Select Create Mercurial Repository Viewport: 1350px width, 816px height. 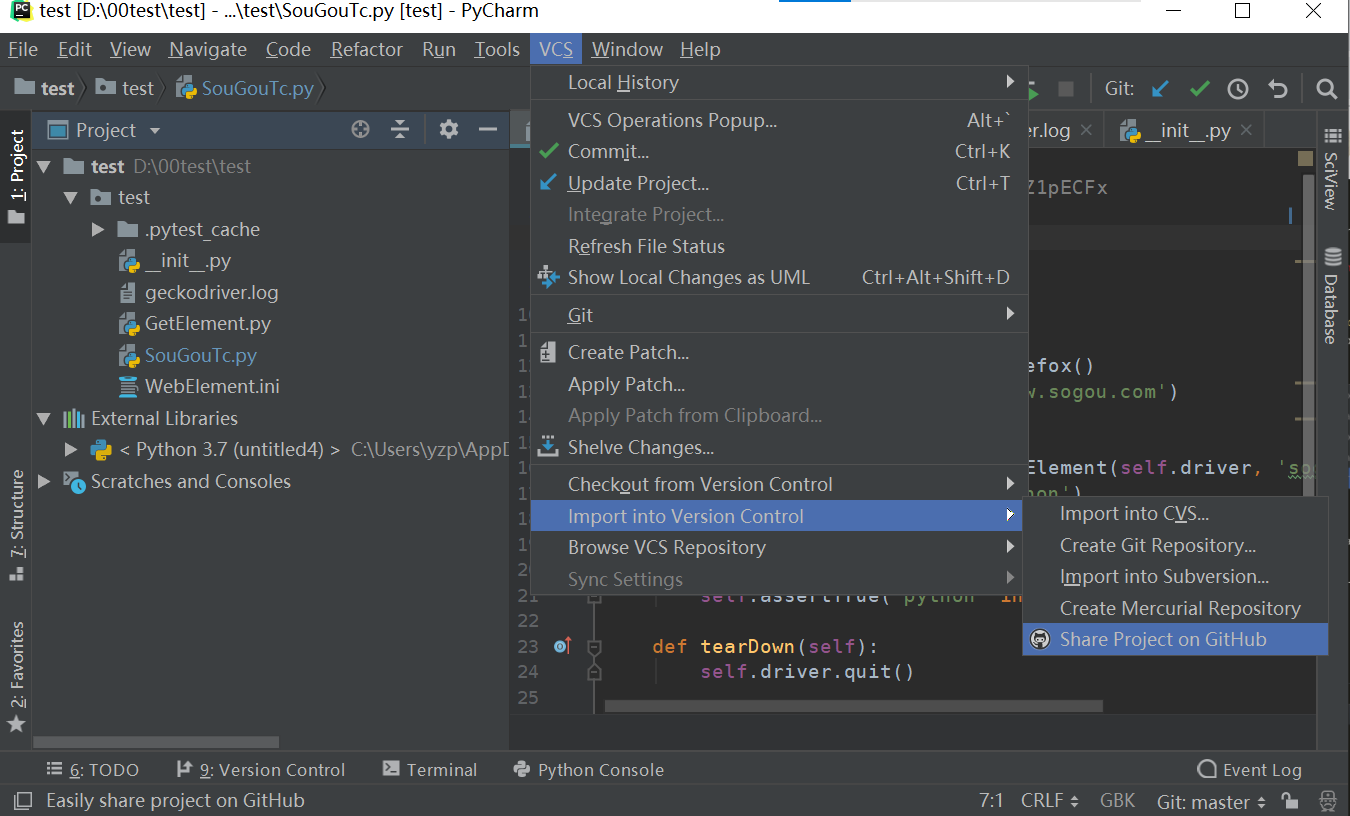pyautogui.click(x=1175, y=609)
